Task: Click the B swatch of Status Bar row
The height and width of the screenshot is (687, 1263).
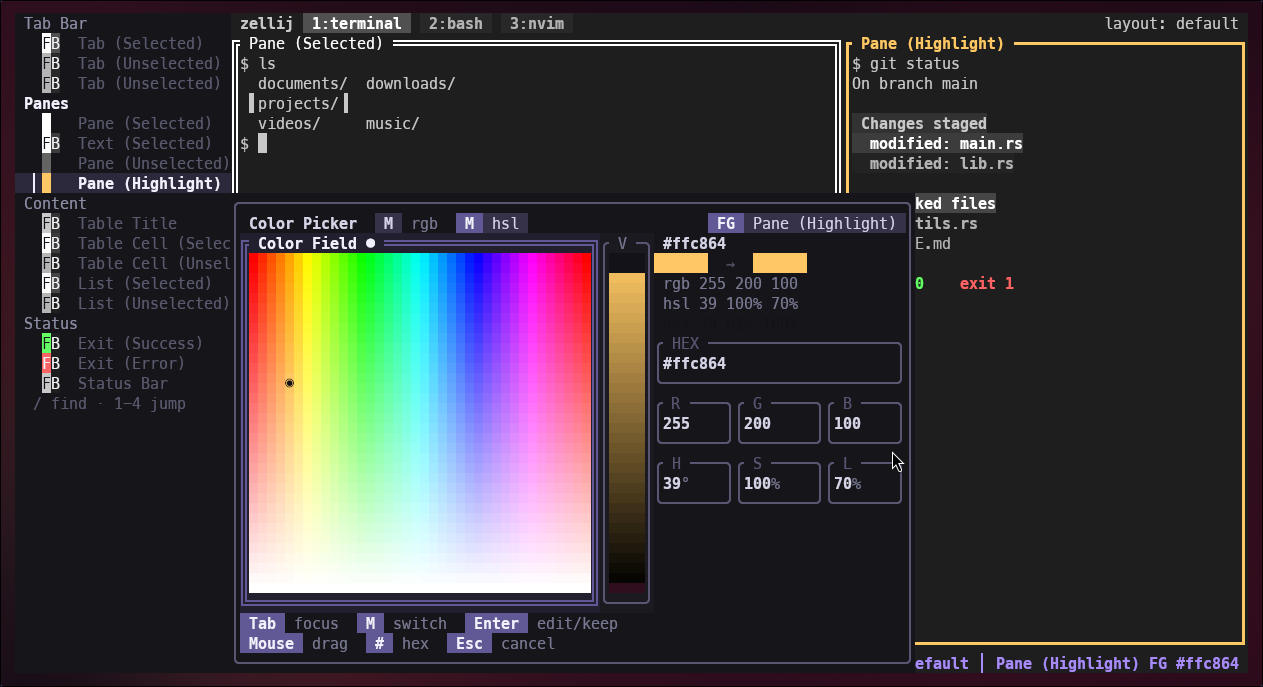Action: (55, 383)
